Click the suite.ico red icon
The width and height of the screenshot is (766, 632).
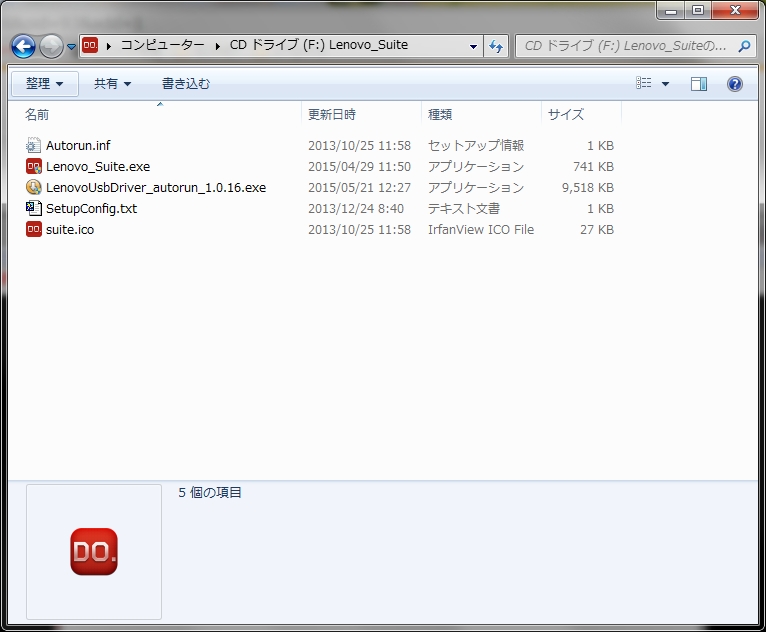click(33, 229)
